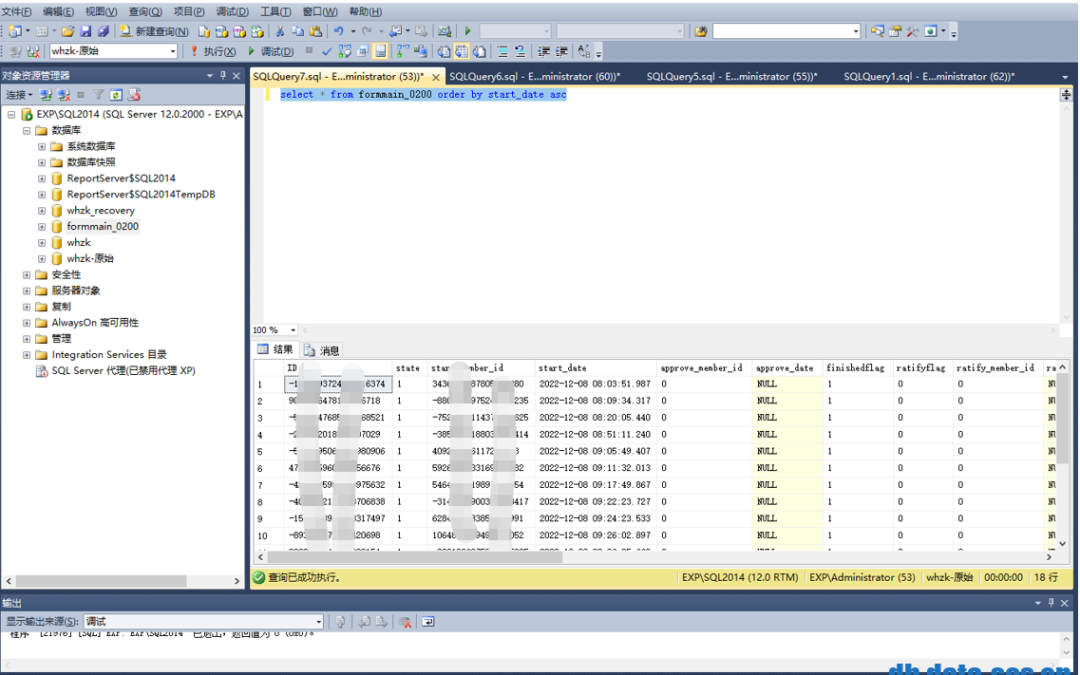
Task: Toggle Include Actual Execution Plan icon
Action: pos(403,51)
